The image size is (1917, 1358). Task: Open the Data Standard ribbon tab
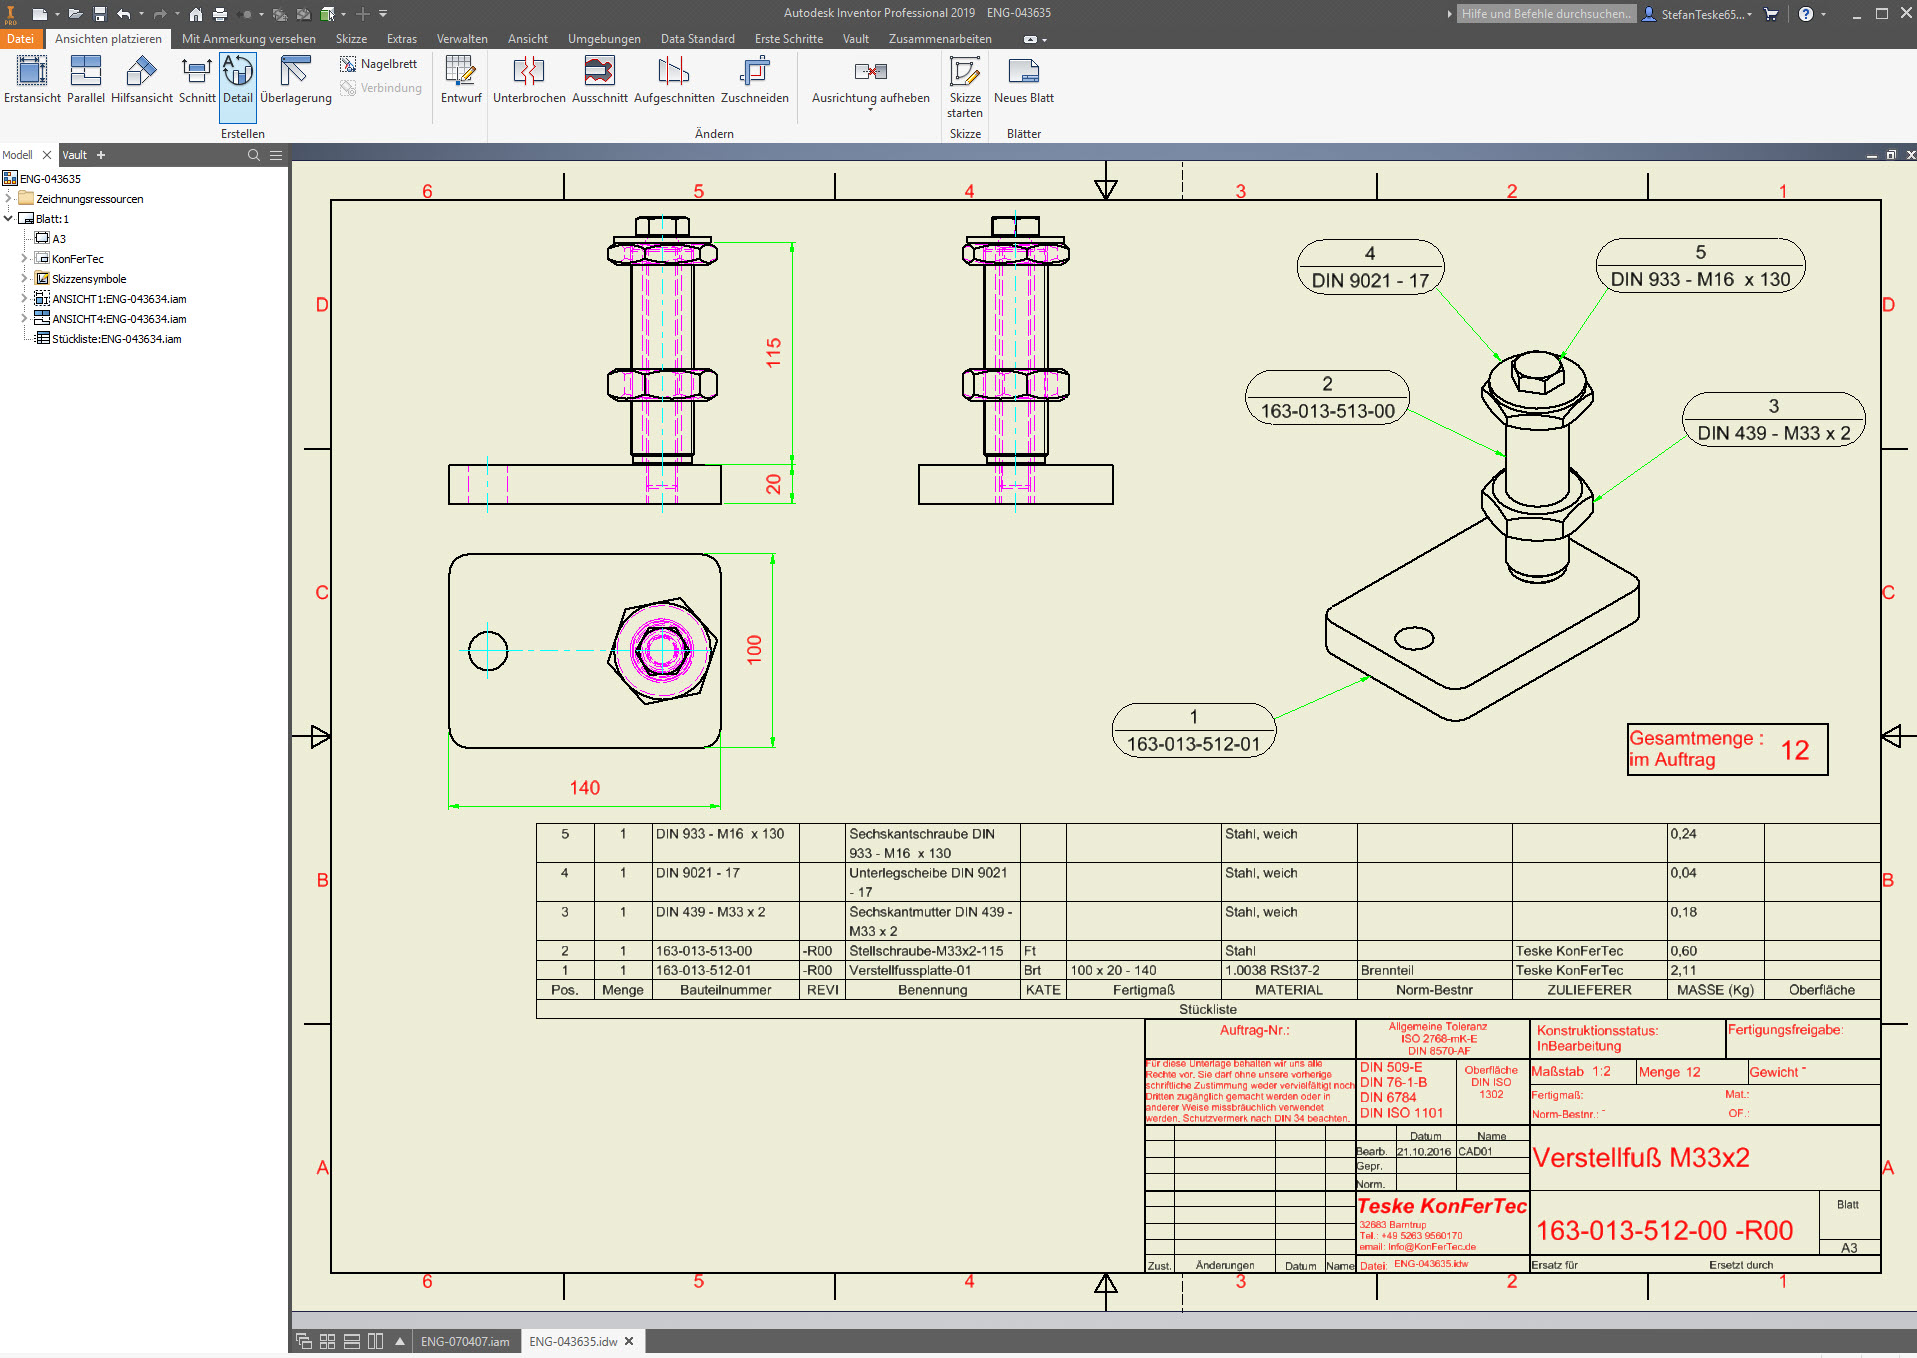pyautogui.click(x=698, y=39)
